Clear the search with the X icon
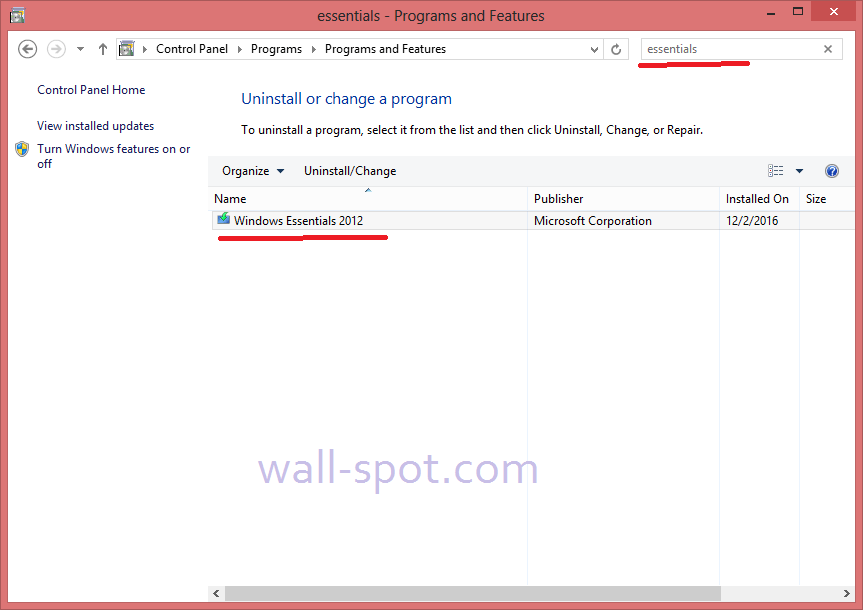 click(x=828, y=49)
